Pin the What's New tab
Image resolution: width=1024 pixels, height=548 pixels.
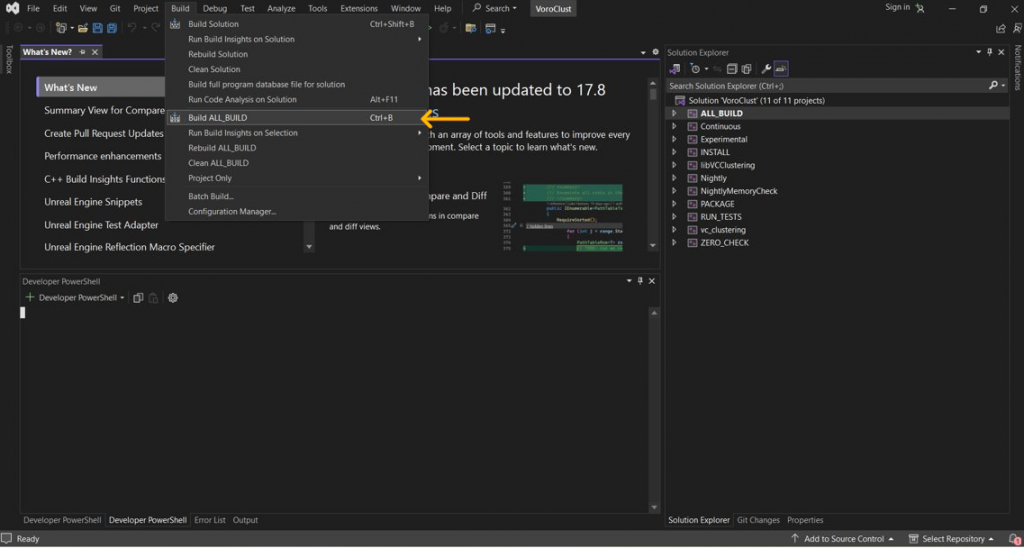point(83,52)
